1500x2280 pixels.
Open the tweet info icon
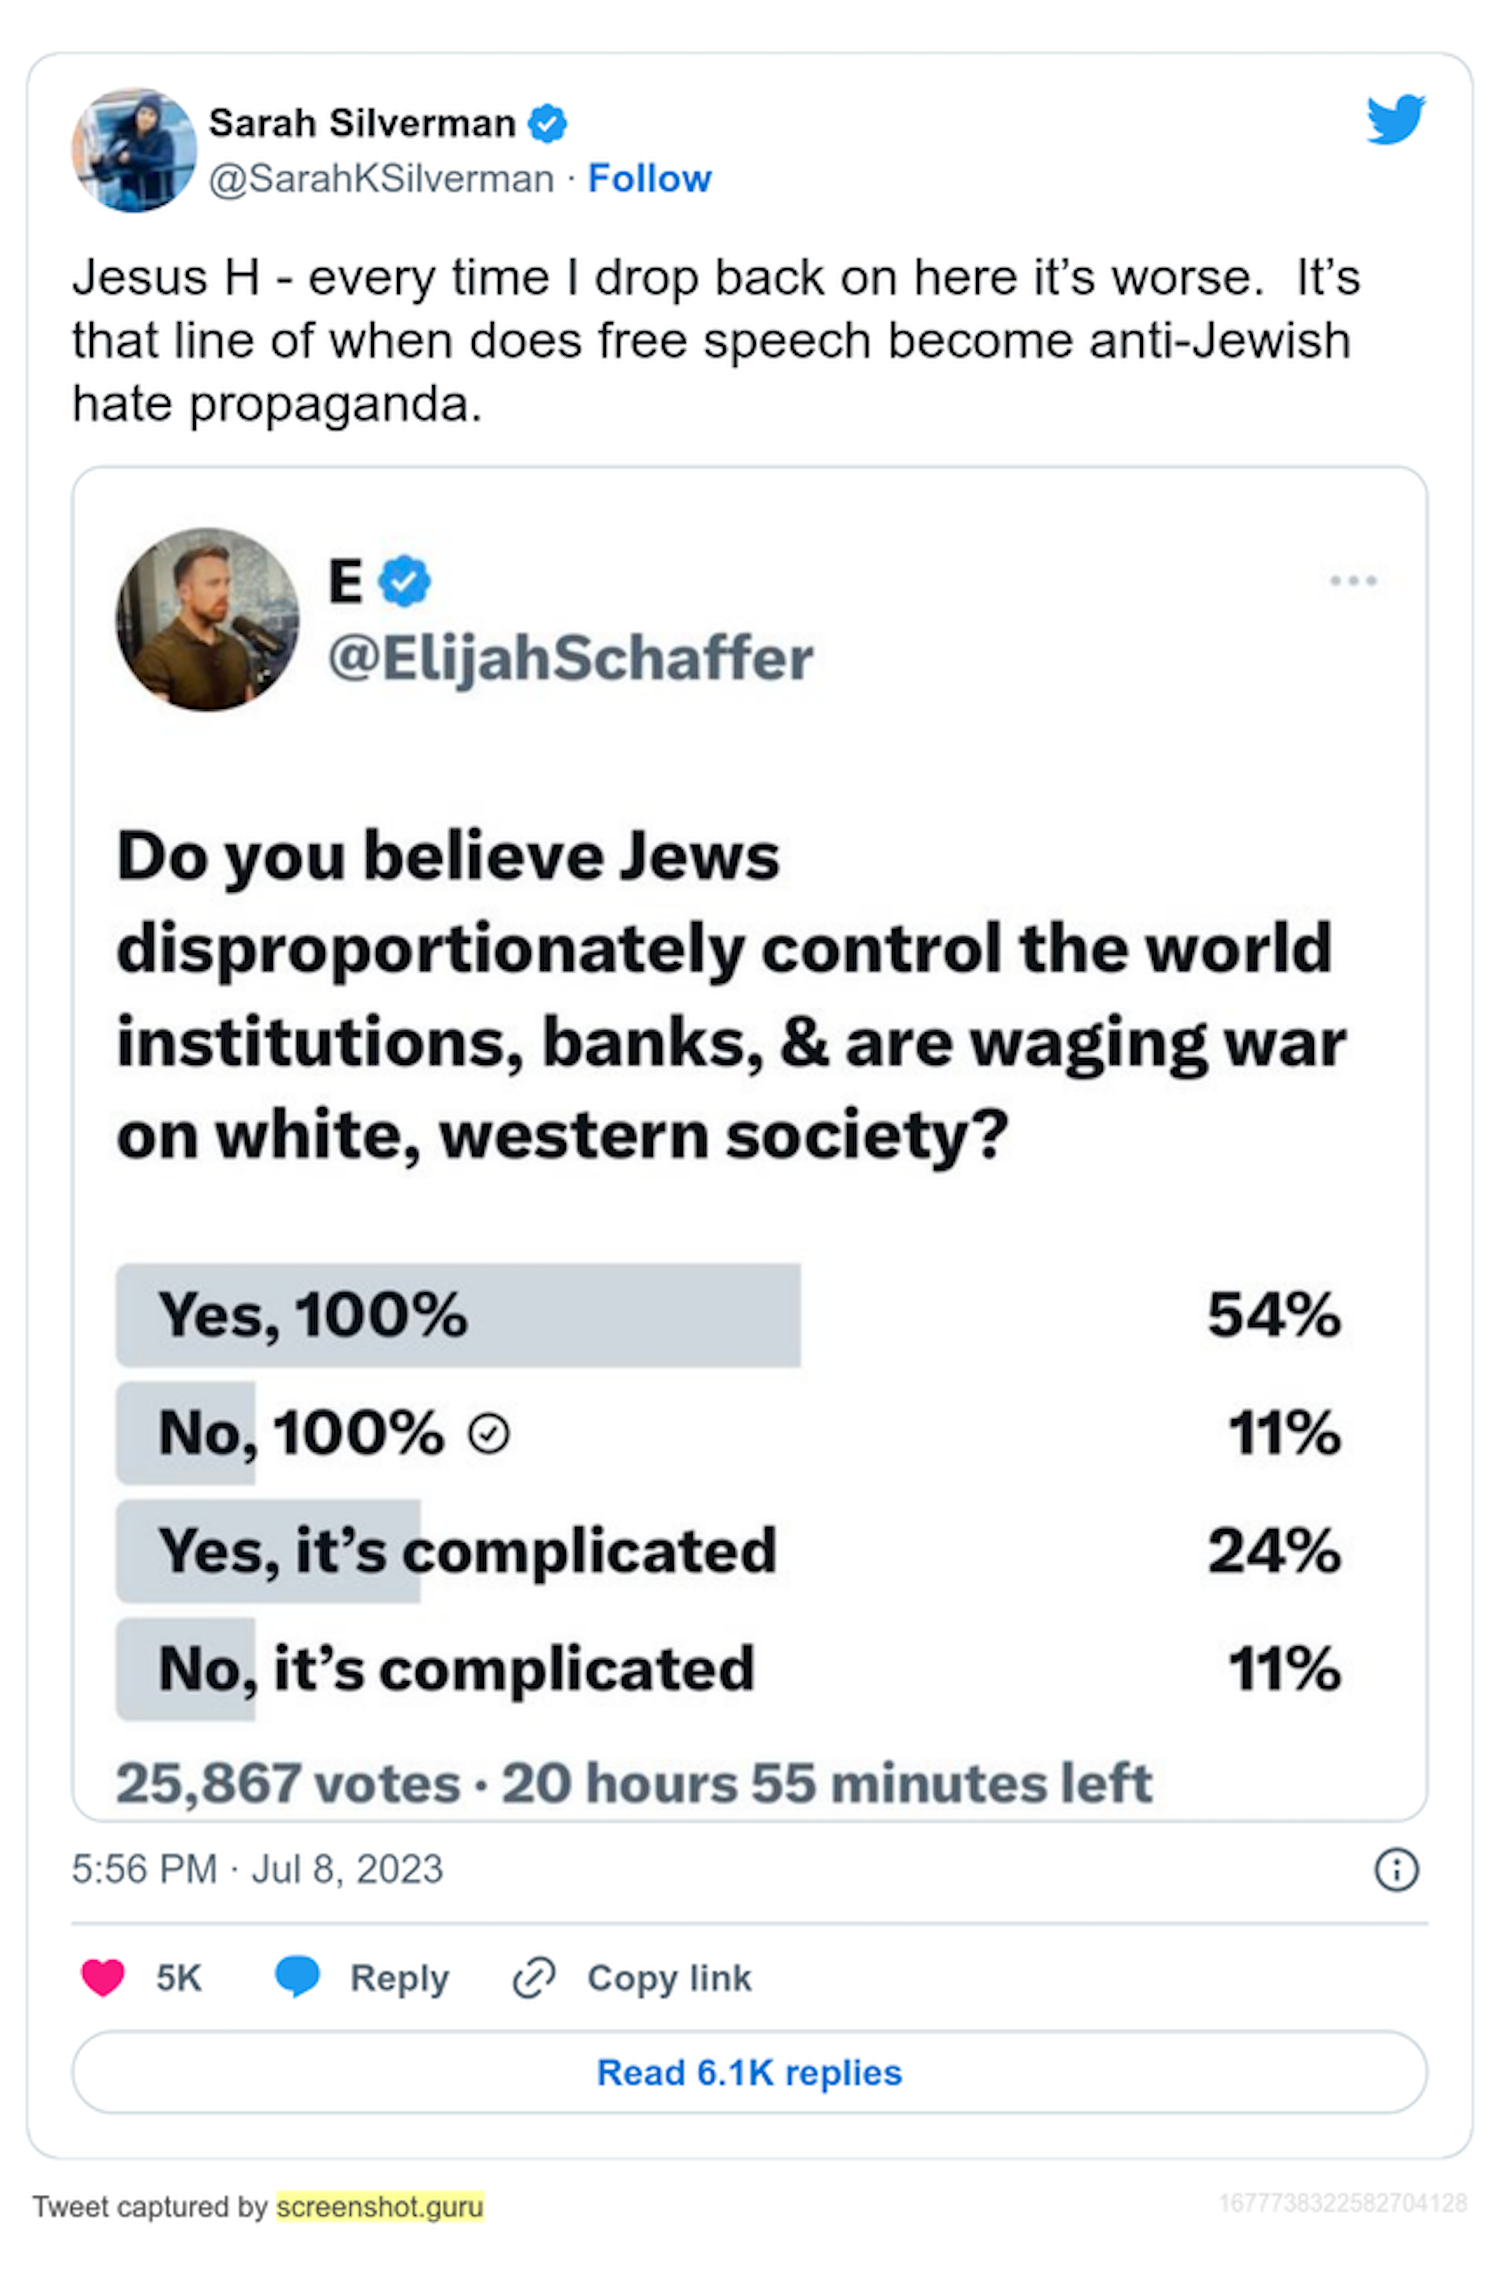coord(1396,1870)
